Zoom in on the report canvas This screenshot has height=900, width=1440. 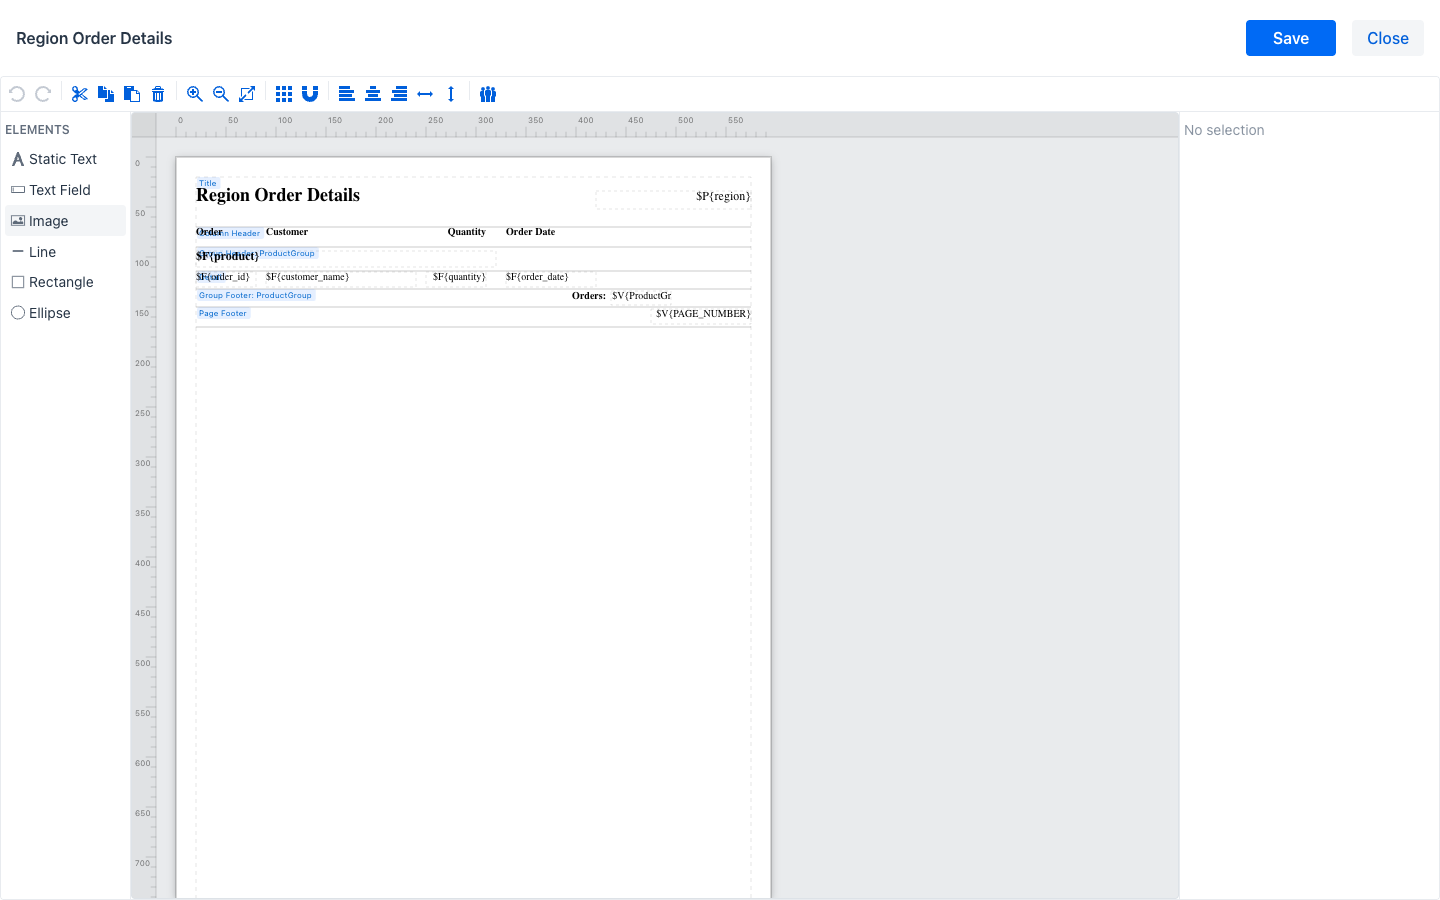[x=195, y=94]
